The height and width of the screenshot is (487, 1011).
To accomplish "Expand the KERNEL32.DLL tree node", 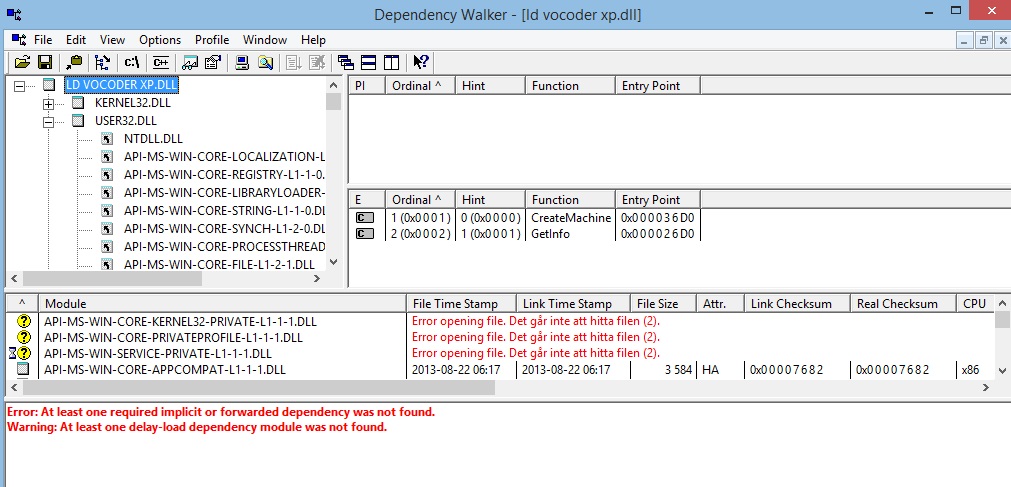I will [x=48, y=103].
